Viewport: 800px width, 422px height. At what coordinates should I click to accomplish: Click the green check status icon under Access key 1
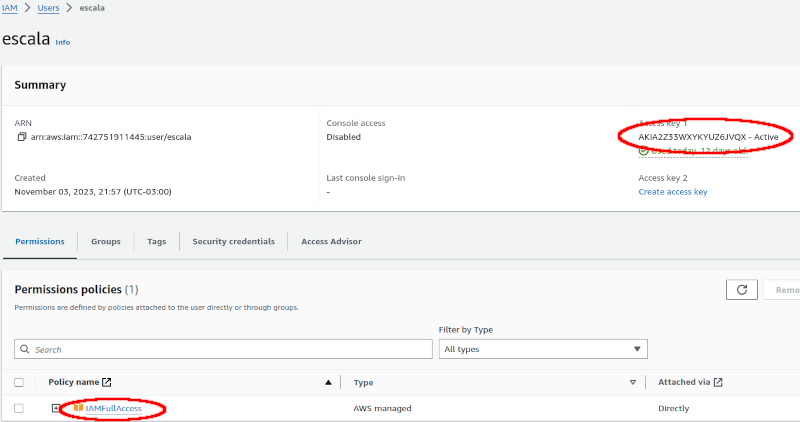[x=644, y=151]
